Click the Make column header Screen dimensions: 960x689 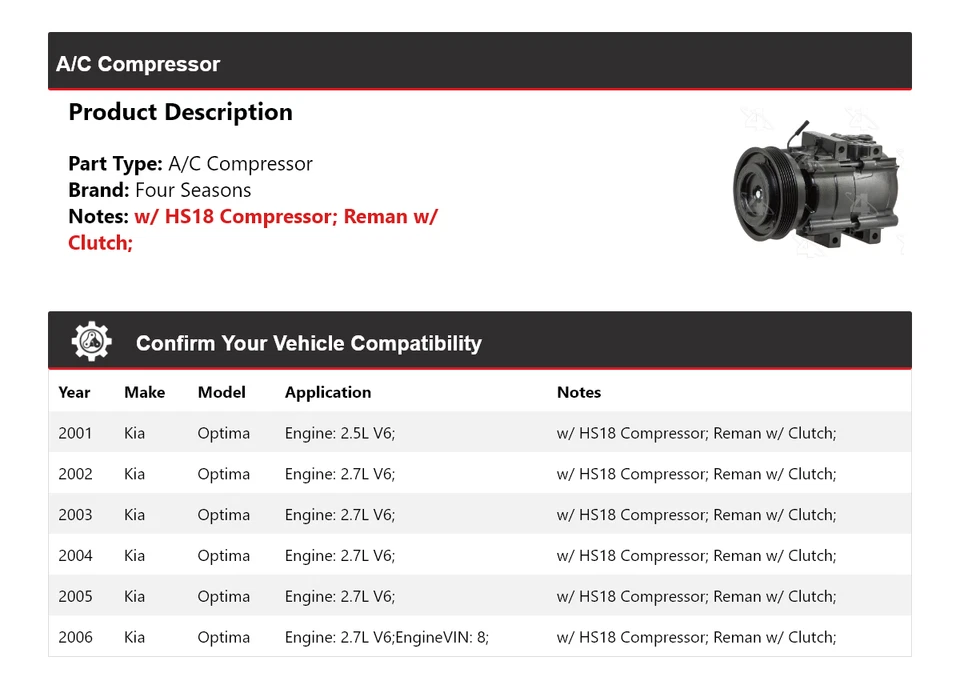click(144, 392)
